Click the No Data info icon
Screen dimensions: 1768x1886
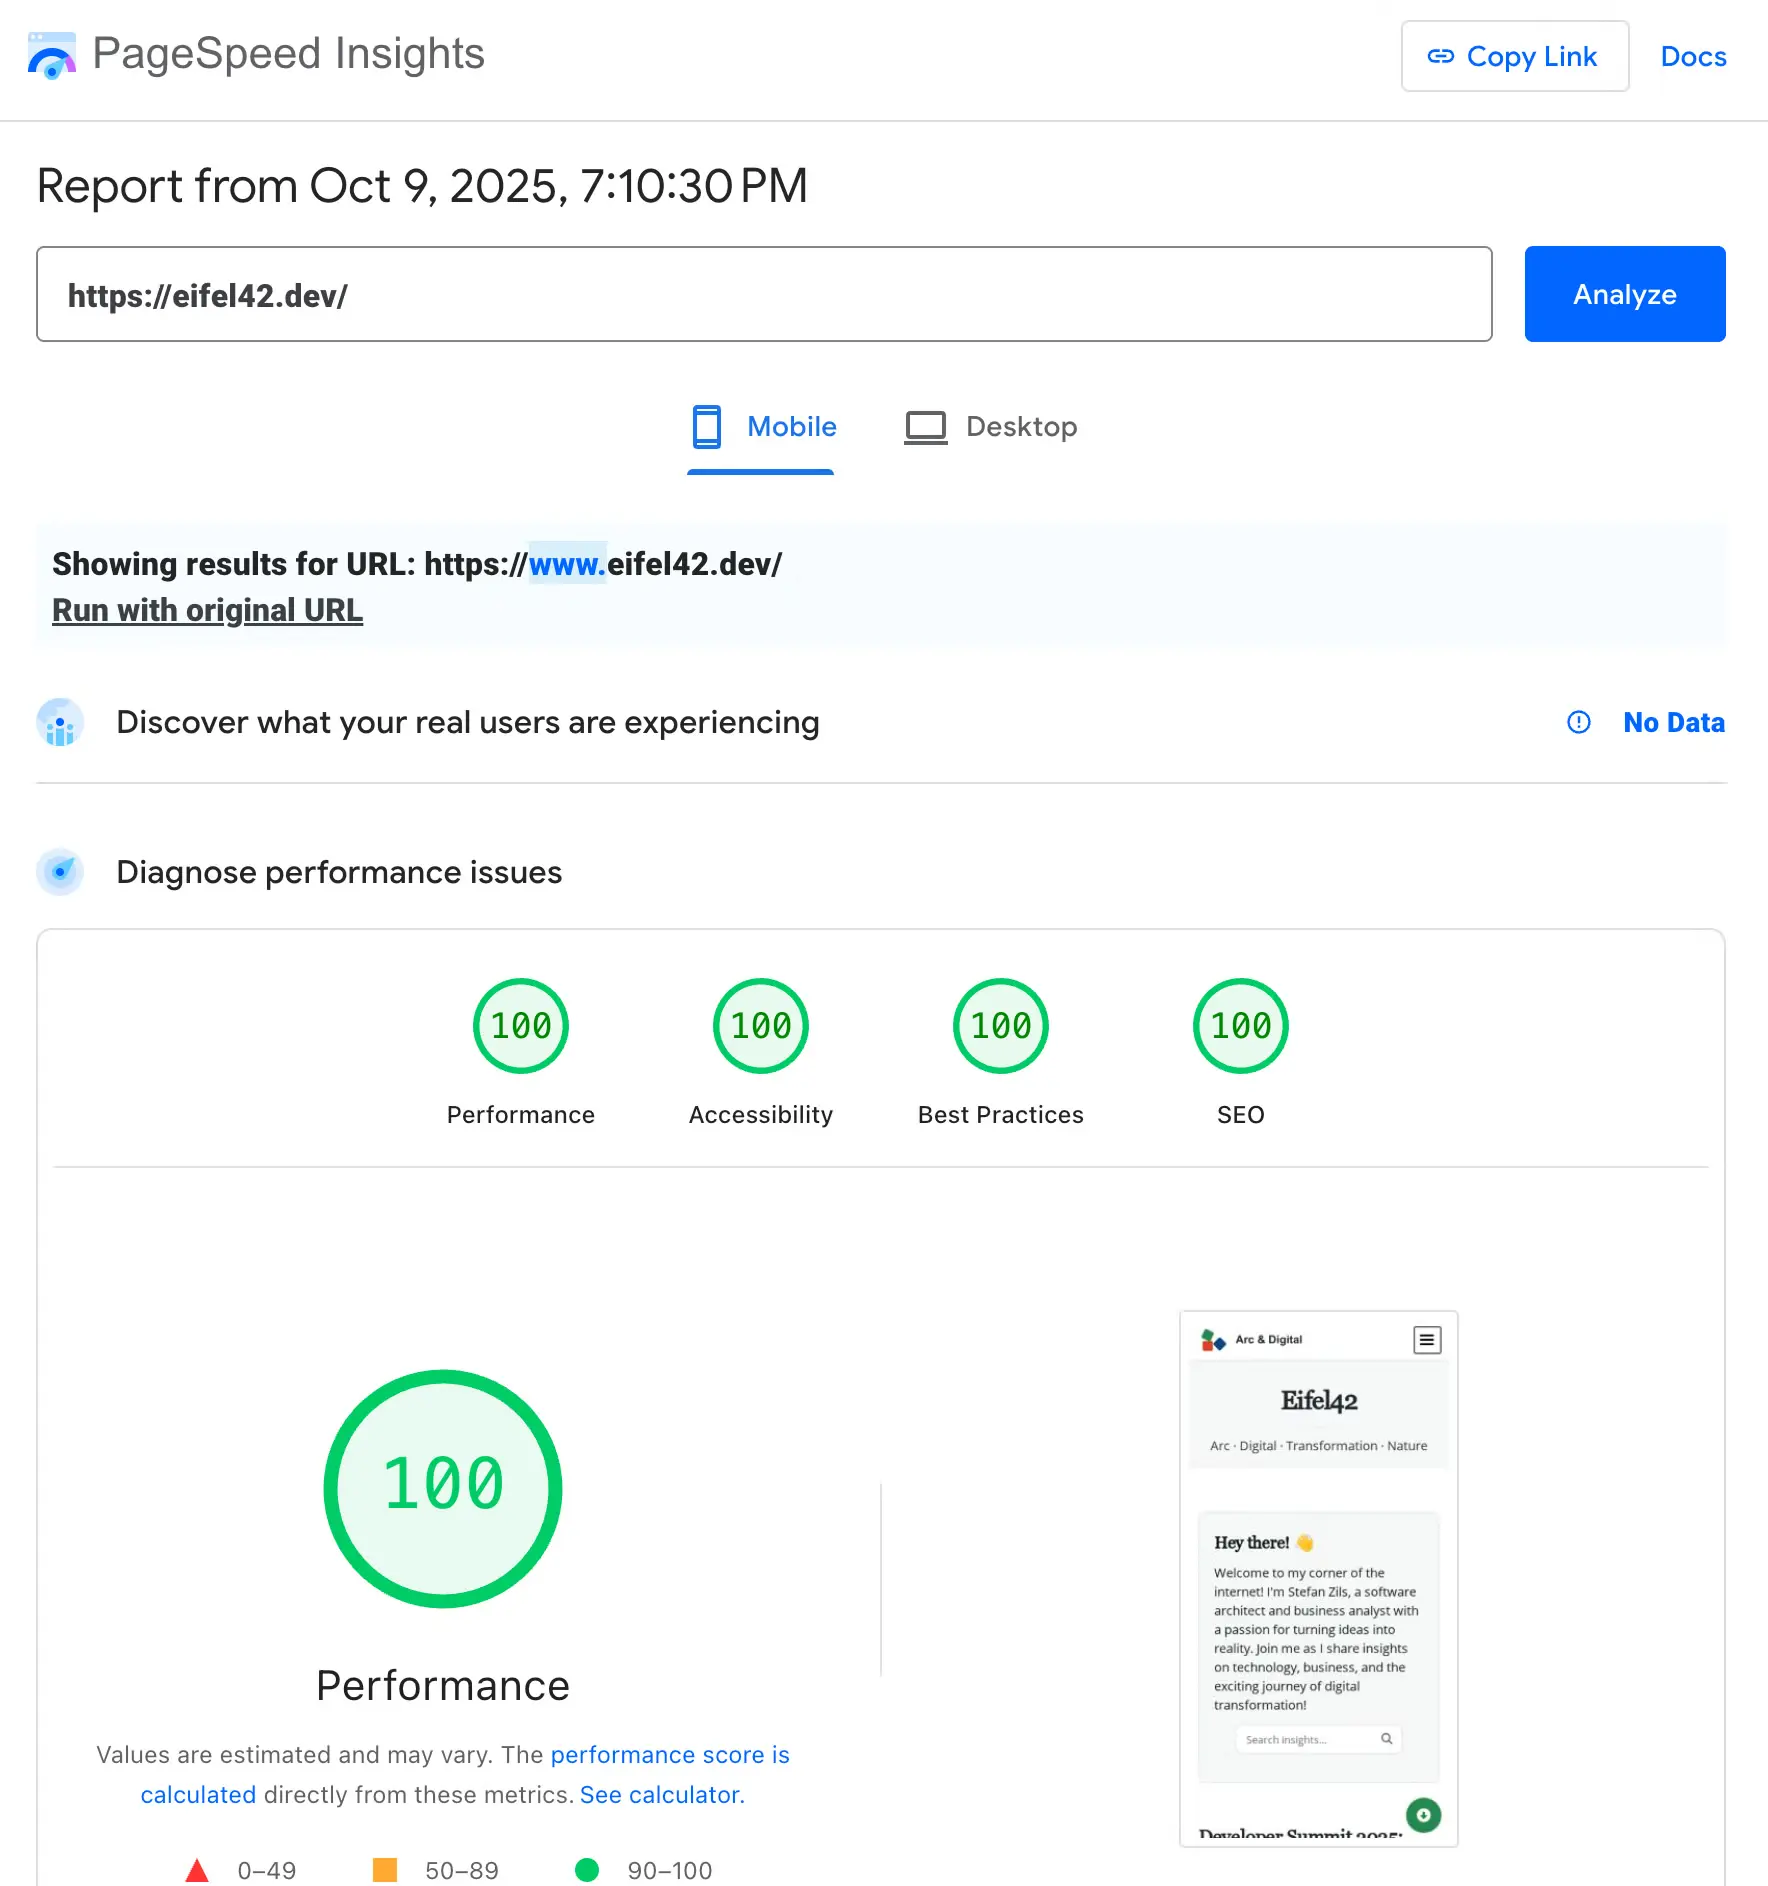(1578, 722)
